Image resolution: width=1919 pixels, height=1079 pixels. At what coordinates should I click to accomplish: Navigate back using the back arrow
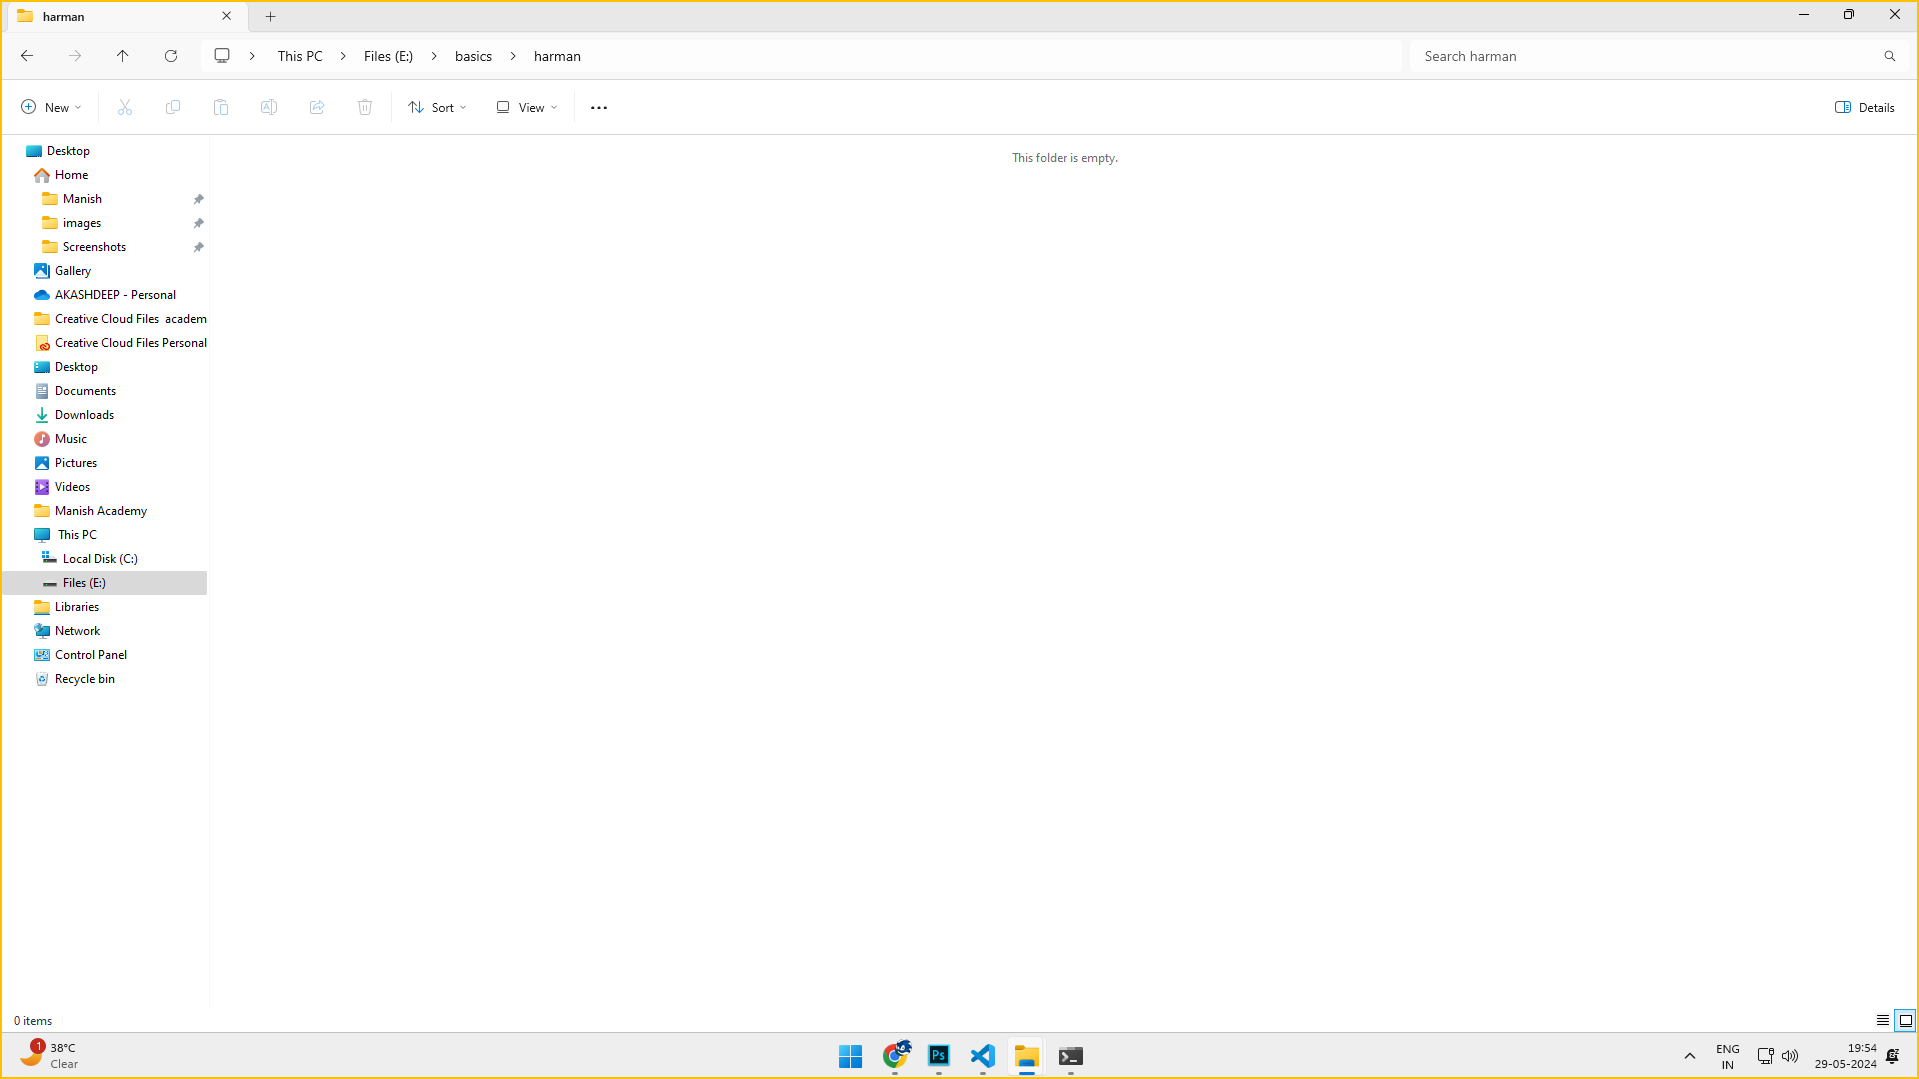tap(27, 56)
